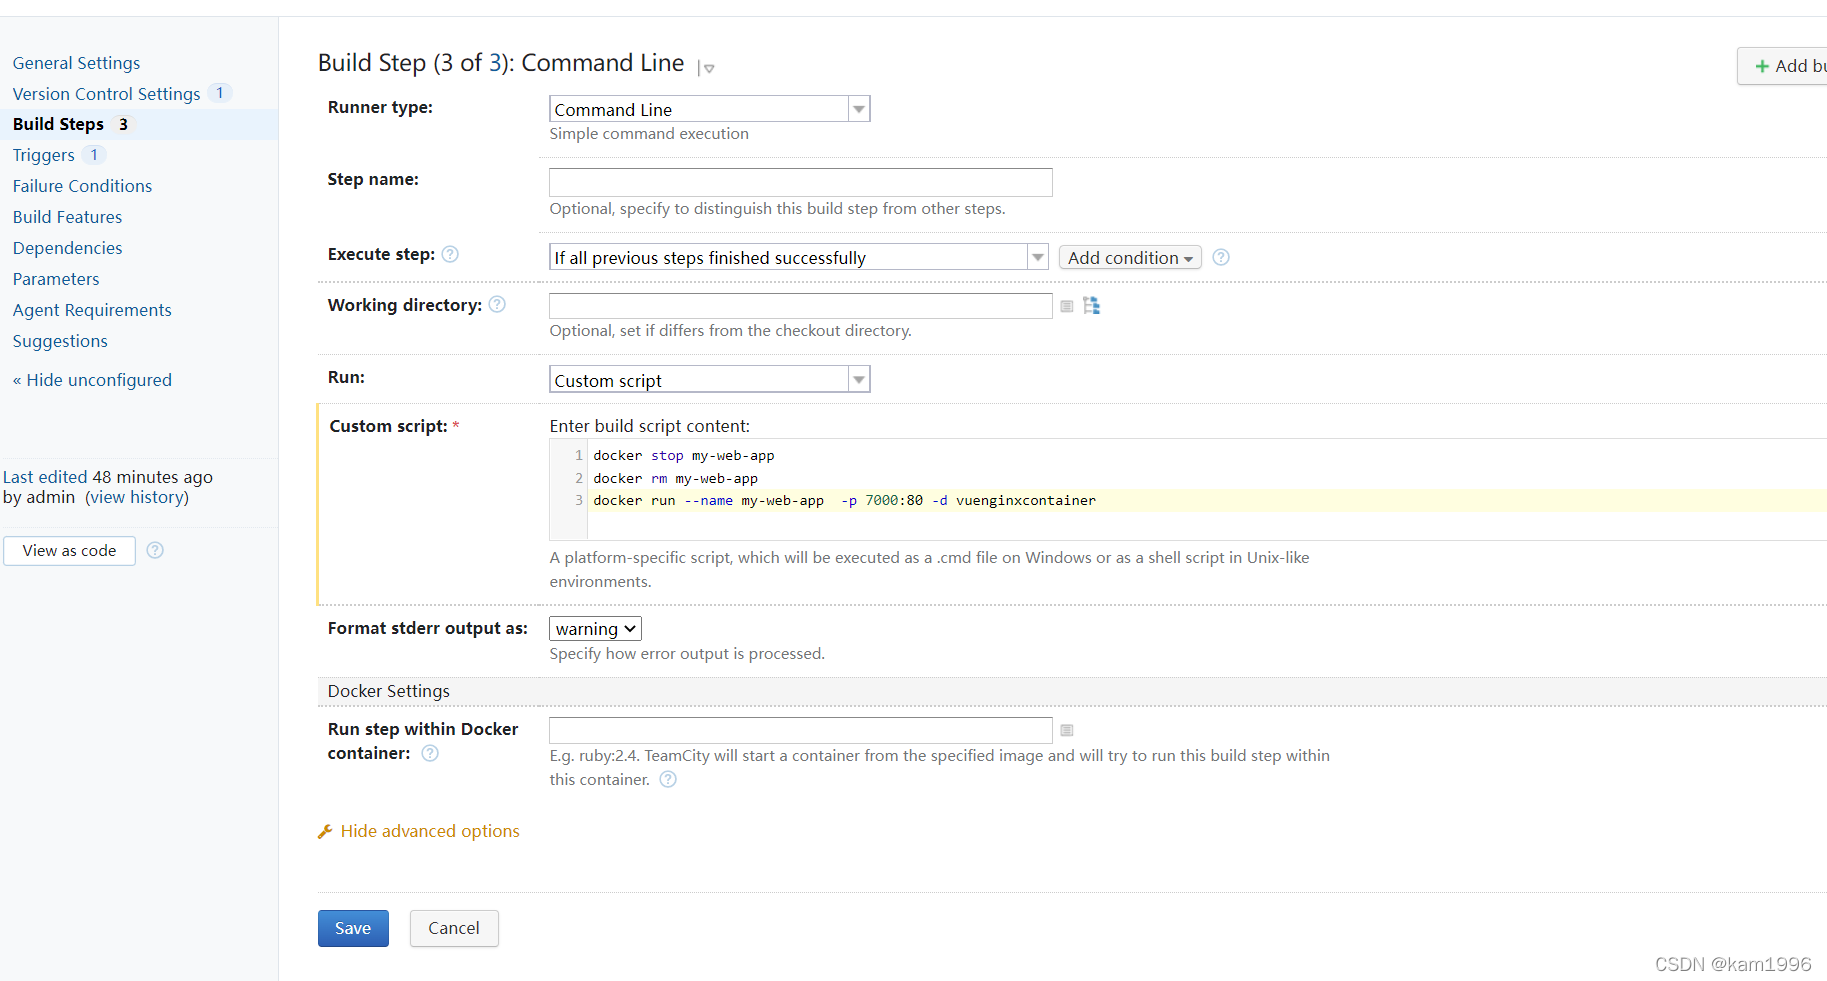This screenshot has width=1827, height=981.
Task: Open Suggestions in the sidebar
Action: tap(60, 341)
